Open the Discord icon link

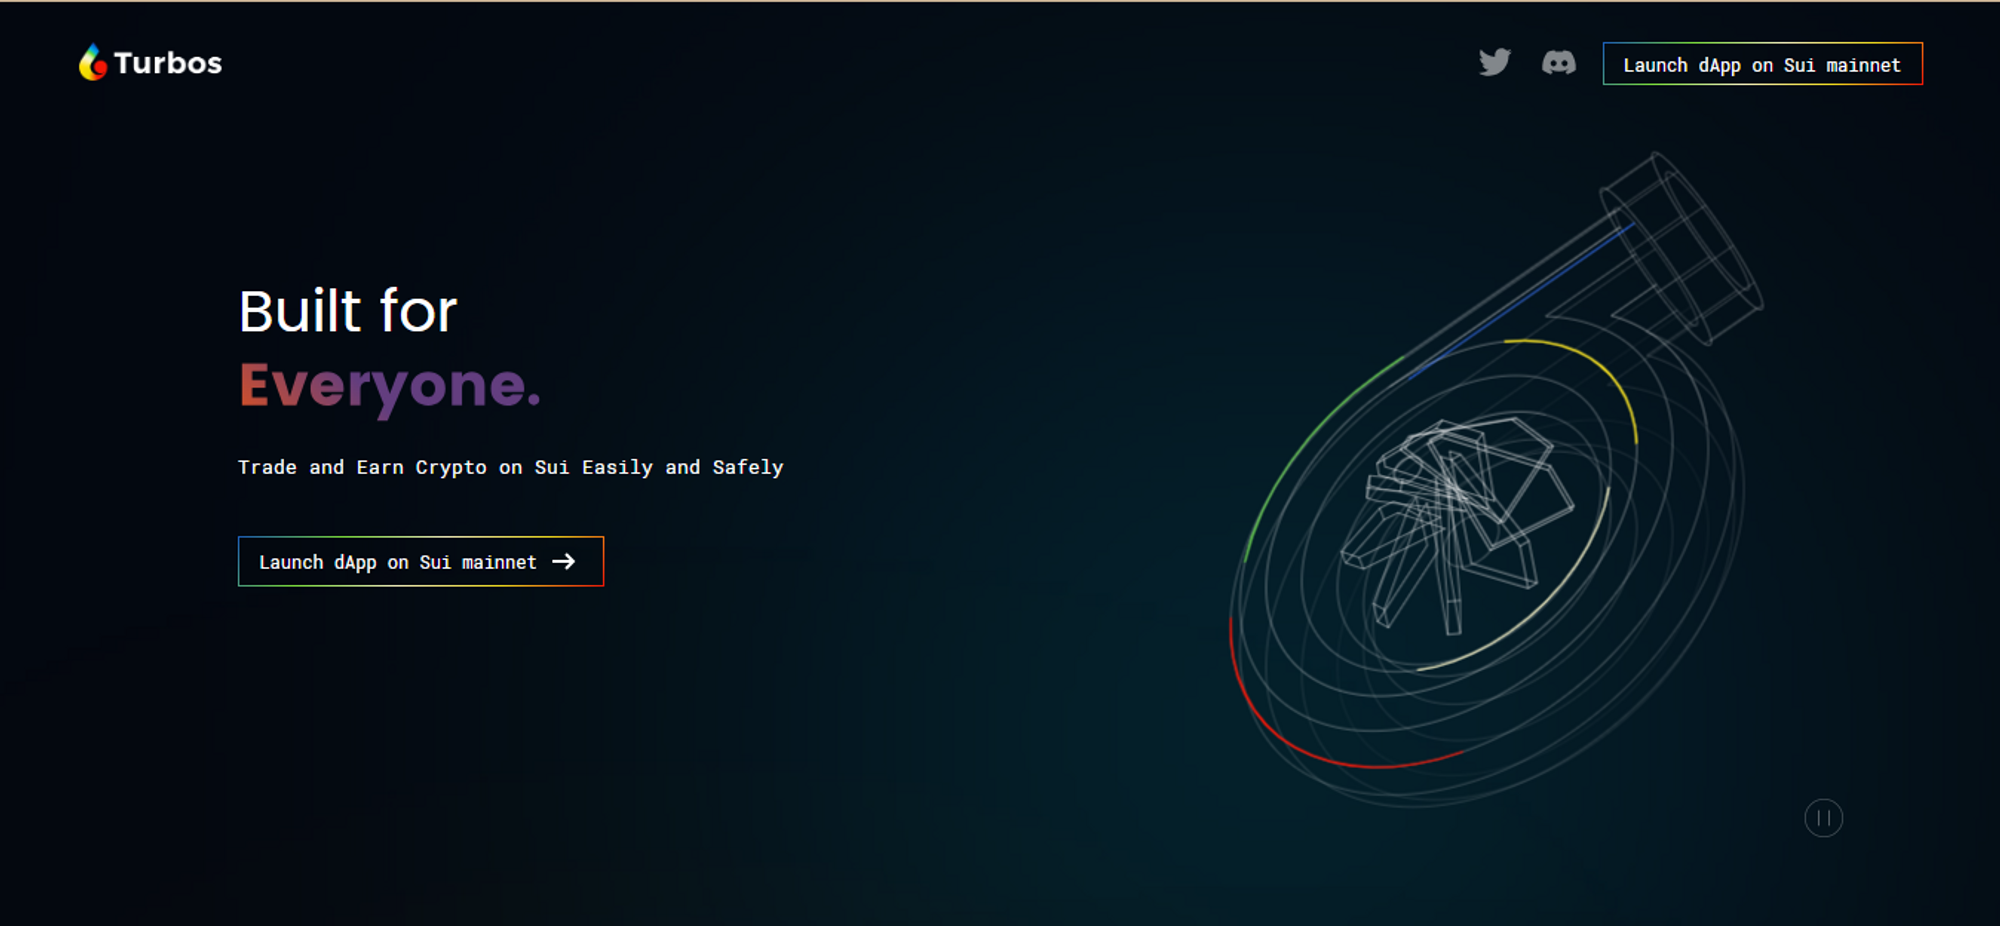(x=1558, y=63)
